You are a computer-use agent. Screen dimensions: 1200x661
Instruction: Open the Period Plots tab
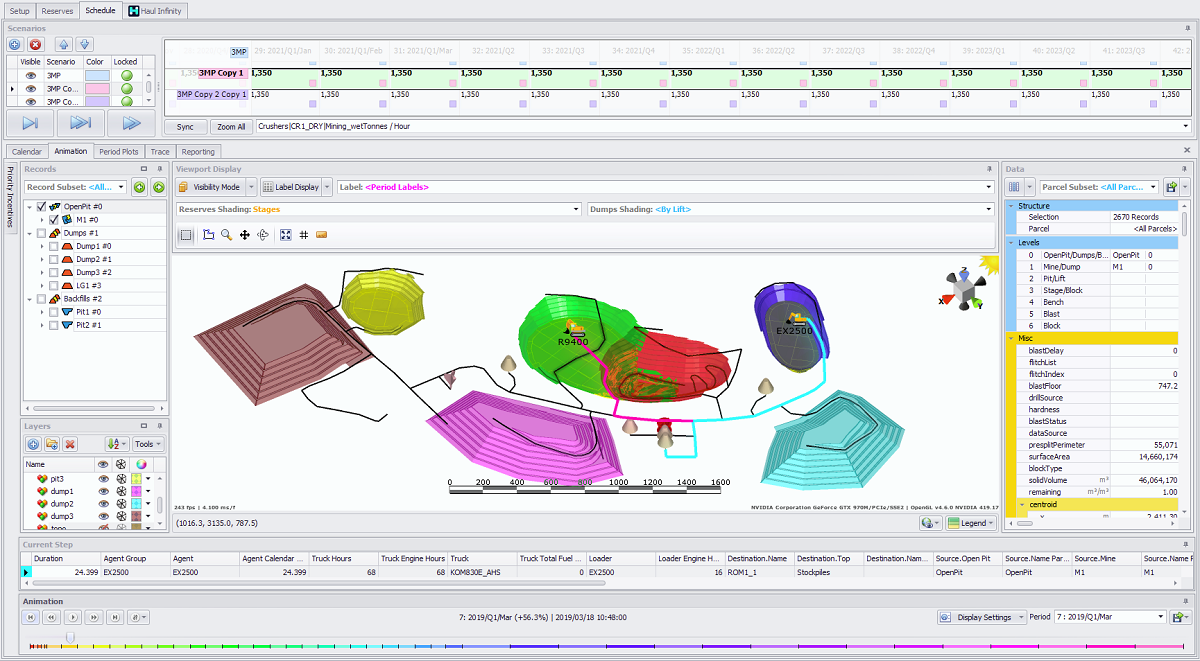point(118,152)
